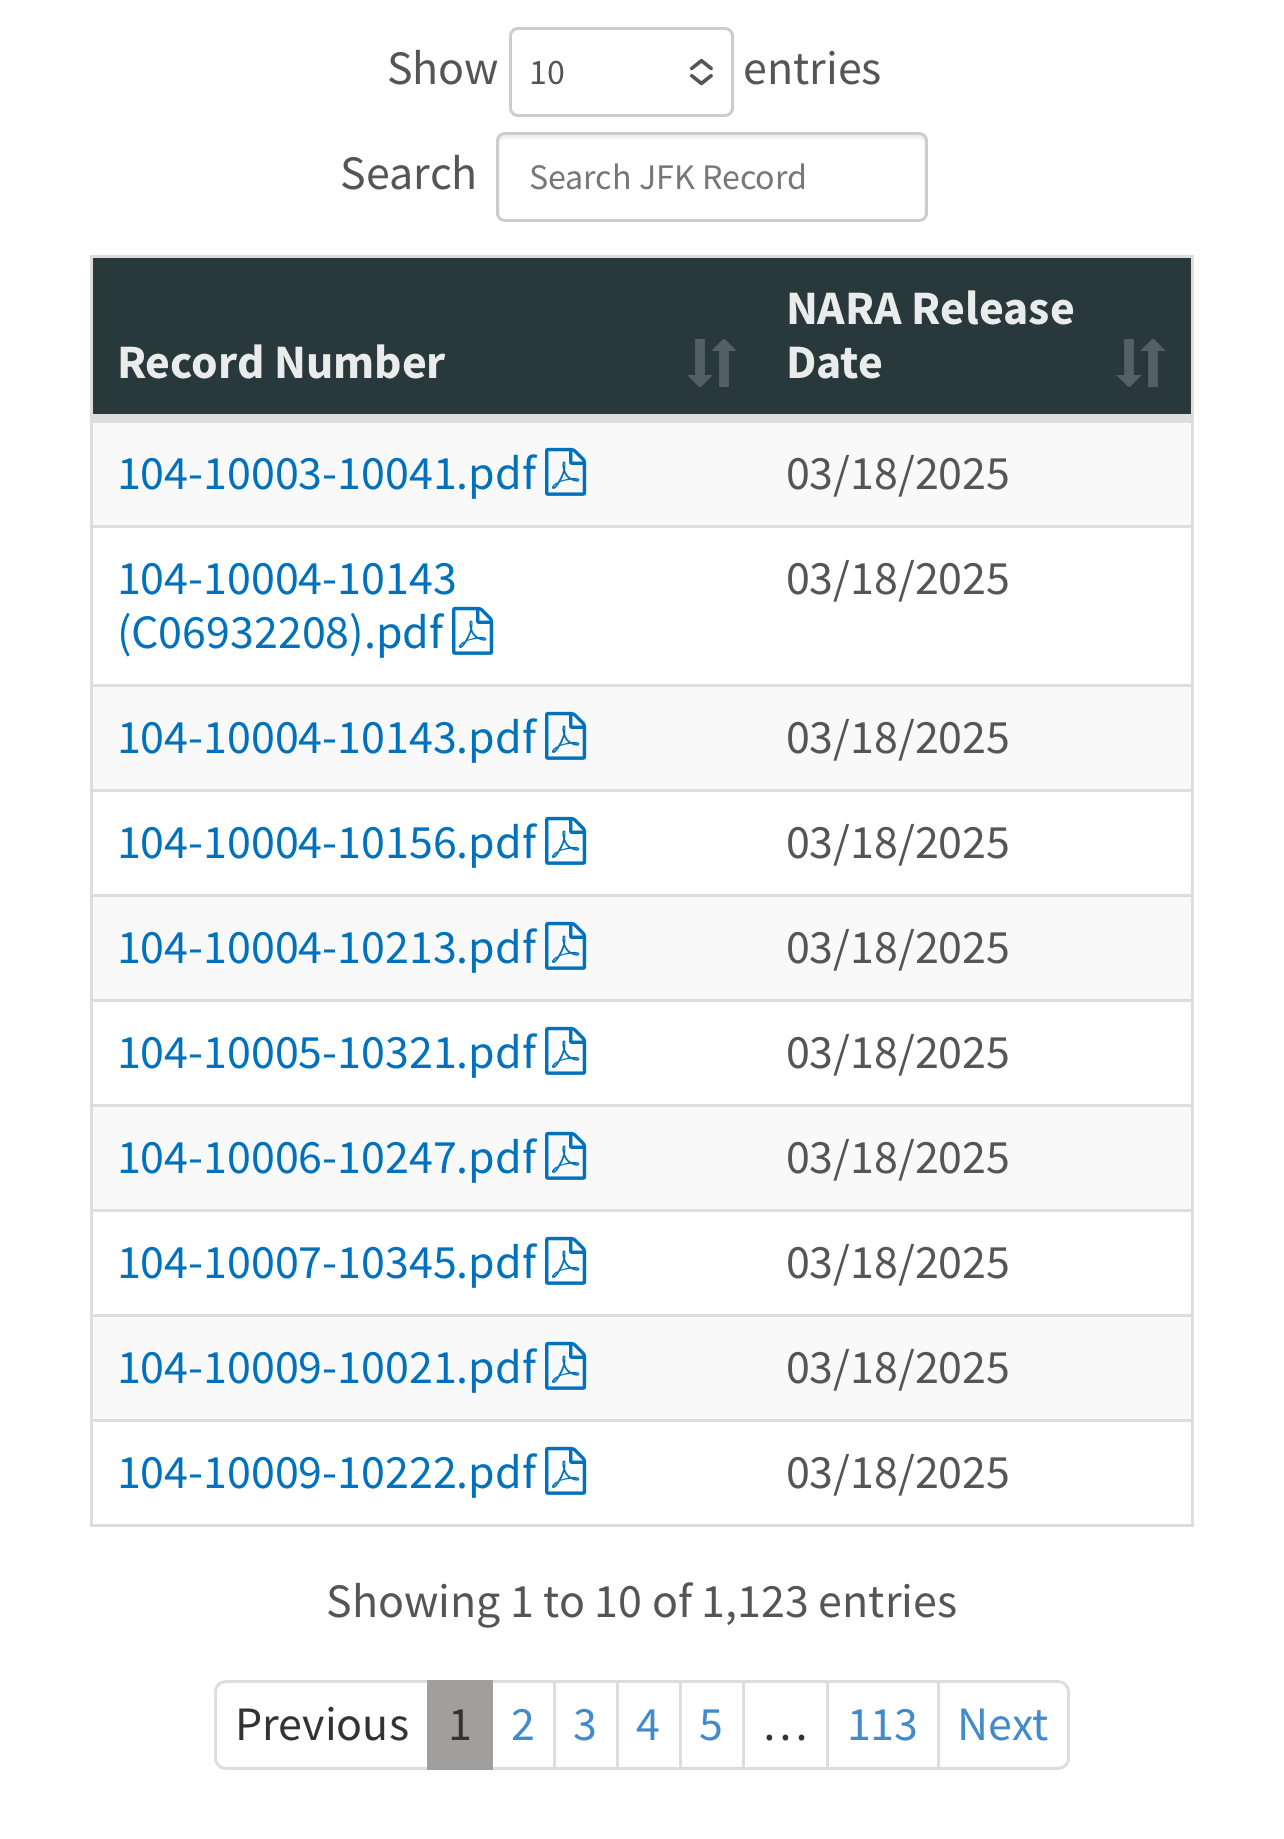Click PDF icon beside 104-10004-10143 (C06932208).pdf
This screenshot has height=1839, width=1284.
[x=472, y=632]
